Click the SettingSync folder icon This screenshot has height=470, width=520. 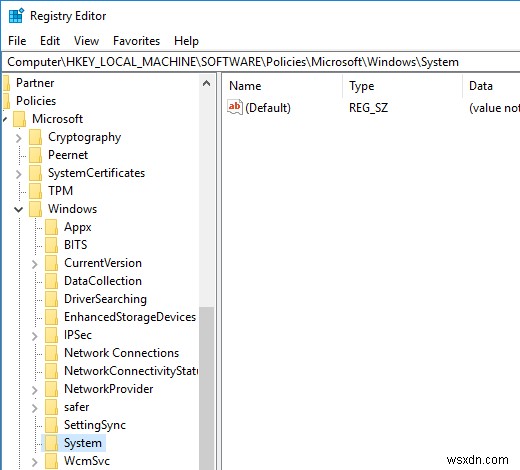click(51, 425)
